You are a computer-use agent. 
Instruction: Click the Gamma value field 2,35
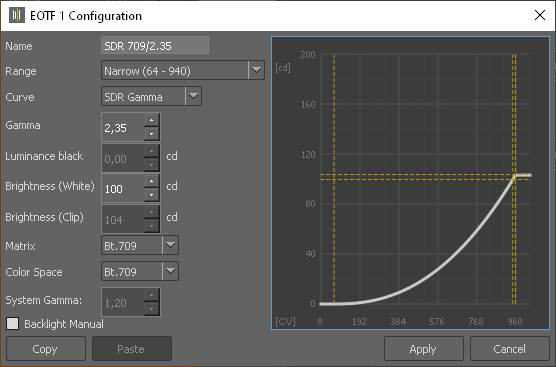coord(123,127)
